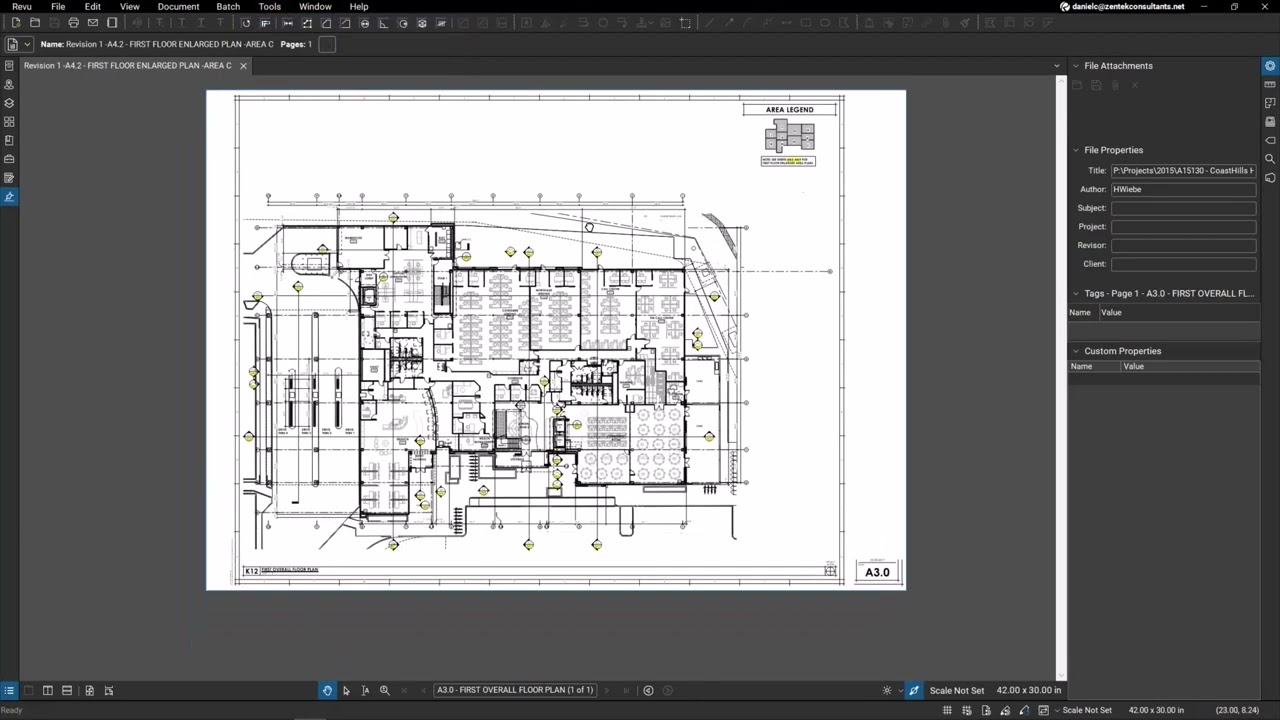The image size is (1280, 720).
Task: Click the Email envelope icon in the toolbar
Action: [x=92, y=23]
